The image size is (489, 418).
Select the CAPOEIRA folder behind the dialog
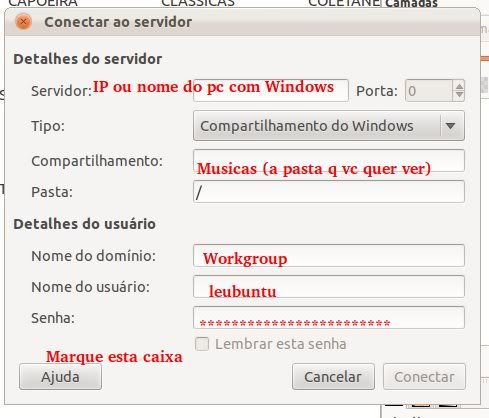[x=43, y=3]
